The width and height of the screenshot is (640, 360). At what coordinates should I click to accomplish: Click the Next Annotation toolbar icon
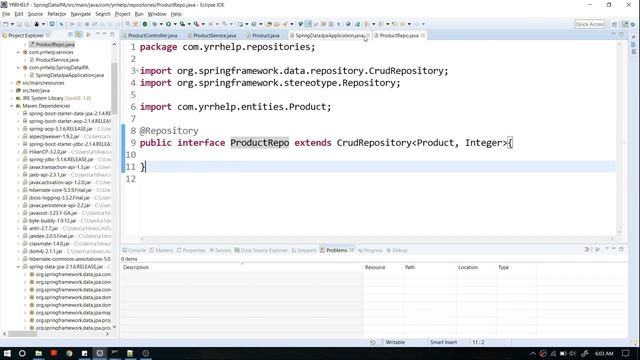click(x=367, y=24)
